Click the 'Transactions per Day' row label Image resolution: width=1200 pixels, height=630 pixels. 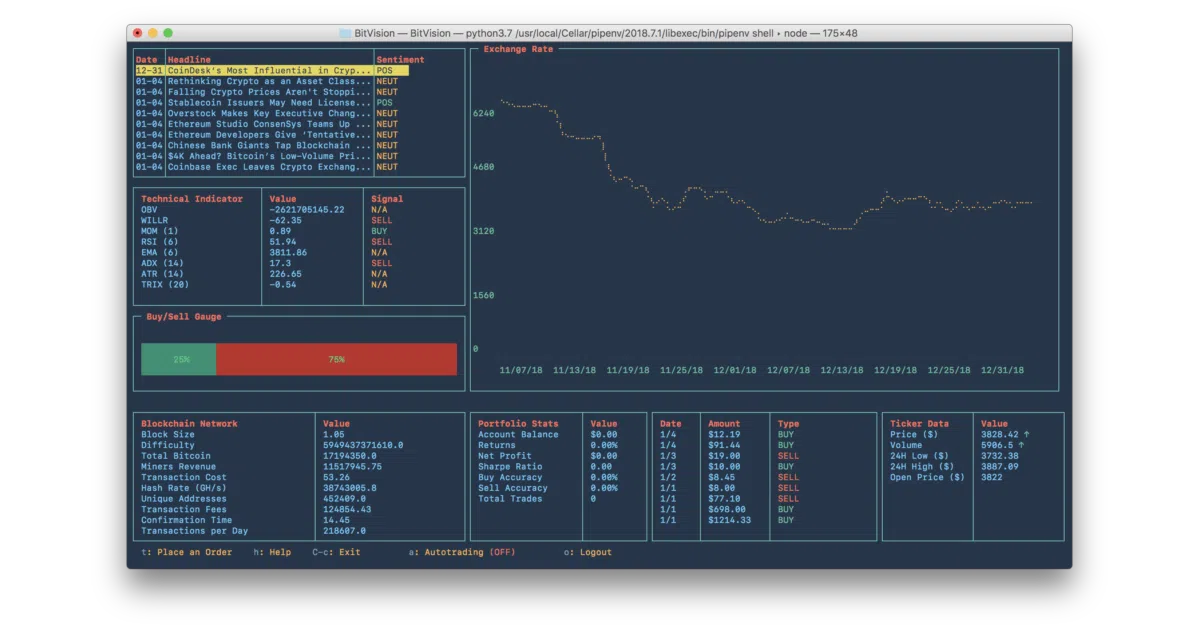tap(195, 531)
